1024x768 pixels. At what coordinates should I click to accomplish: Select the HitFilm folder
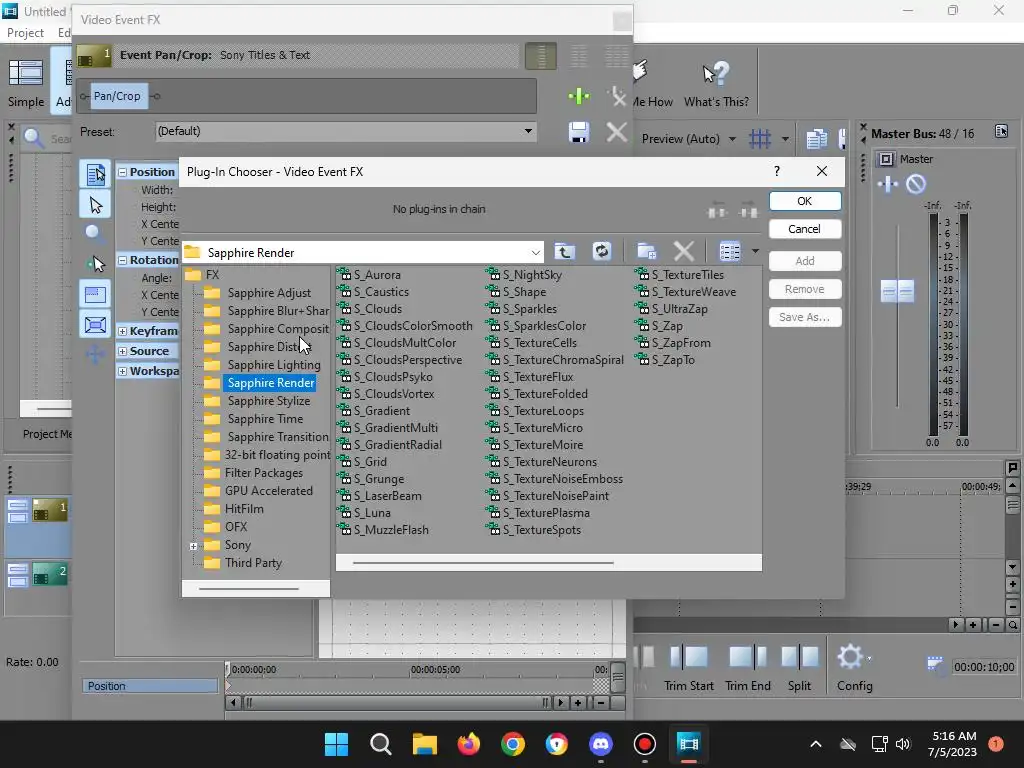[x=244, y=509]
